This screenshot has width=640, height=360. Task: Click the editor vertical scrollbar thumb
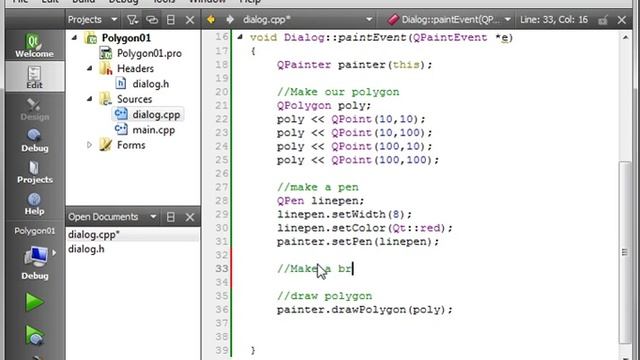(x=625, y=252)
